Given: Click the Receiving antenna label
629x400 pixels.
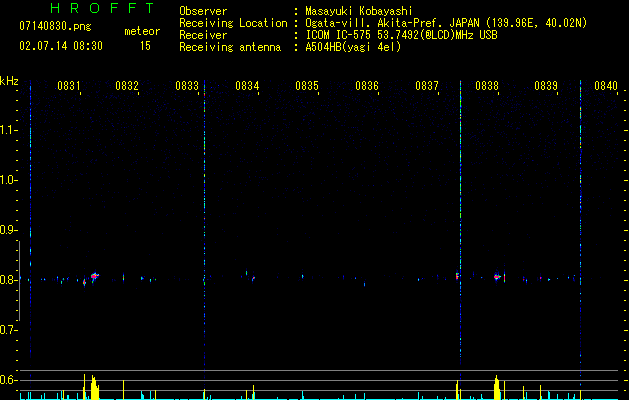Looking at the screenshot, I should (230, 47).
